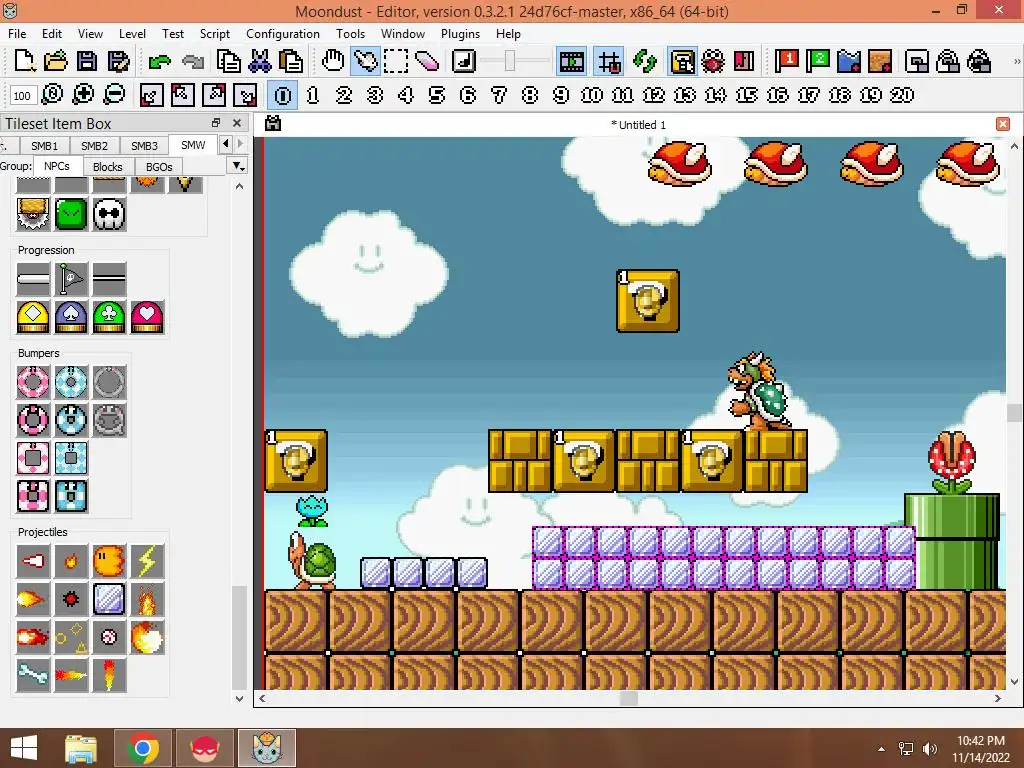Reset zoom with the magnifier-zero icon

[52, 95]
